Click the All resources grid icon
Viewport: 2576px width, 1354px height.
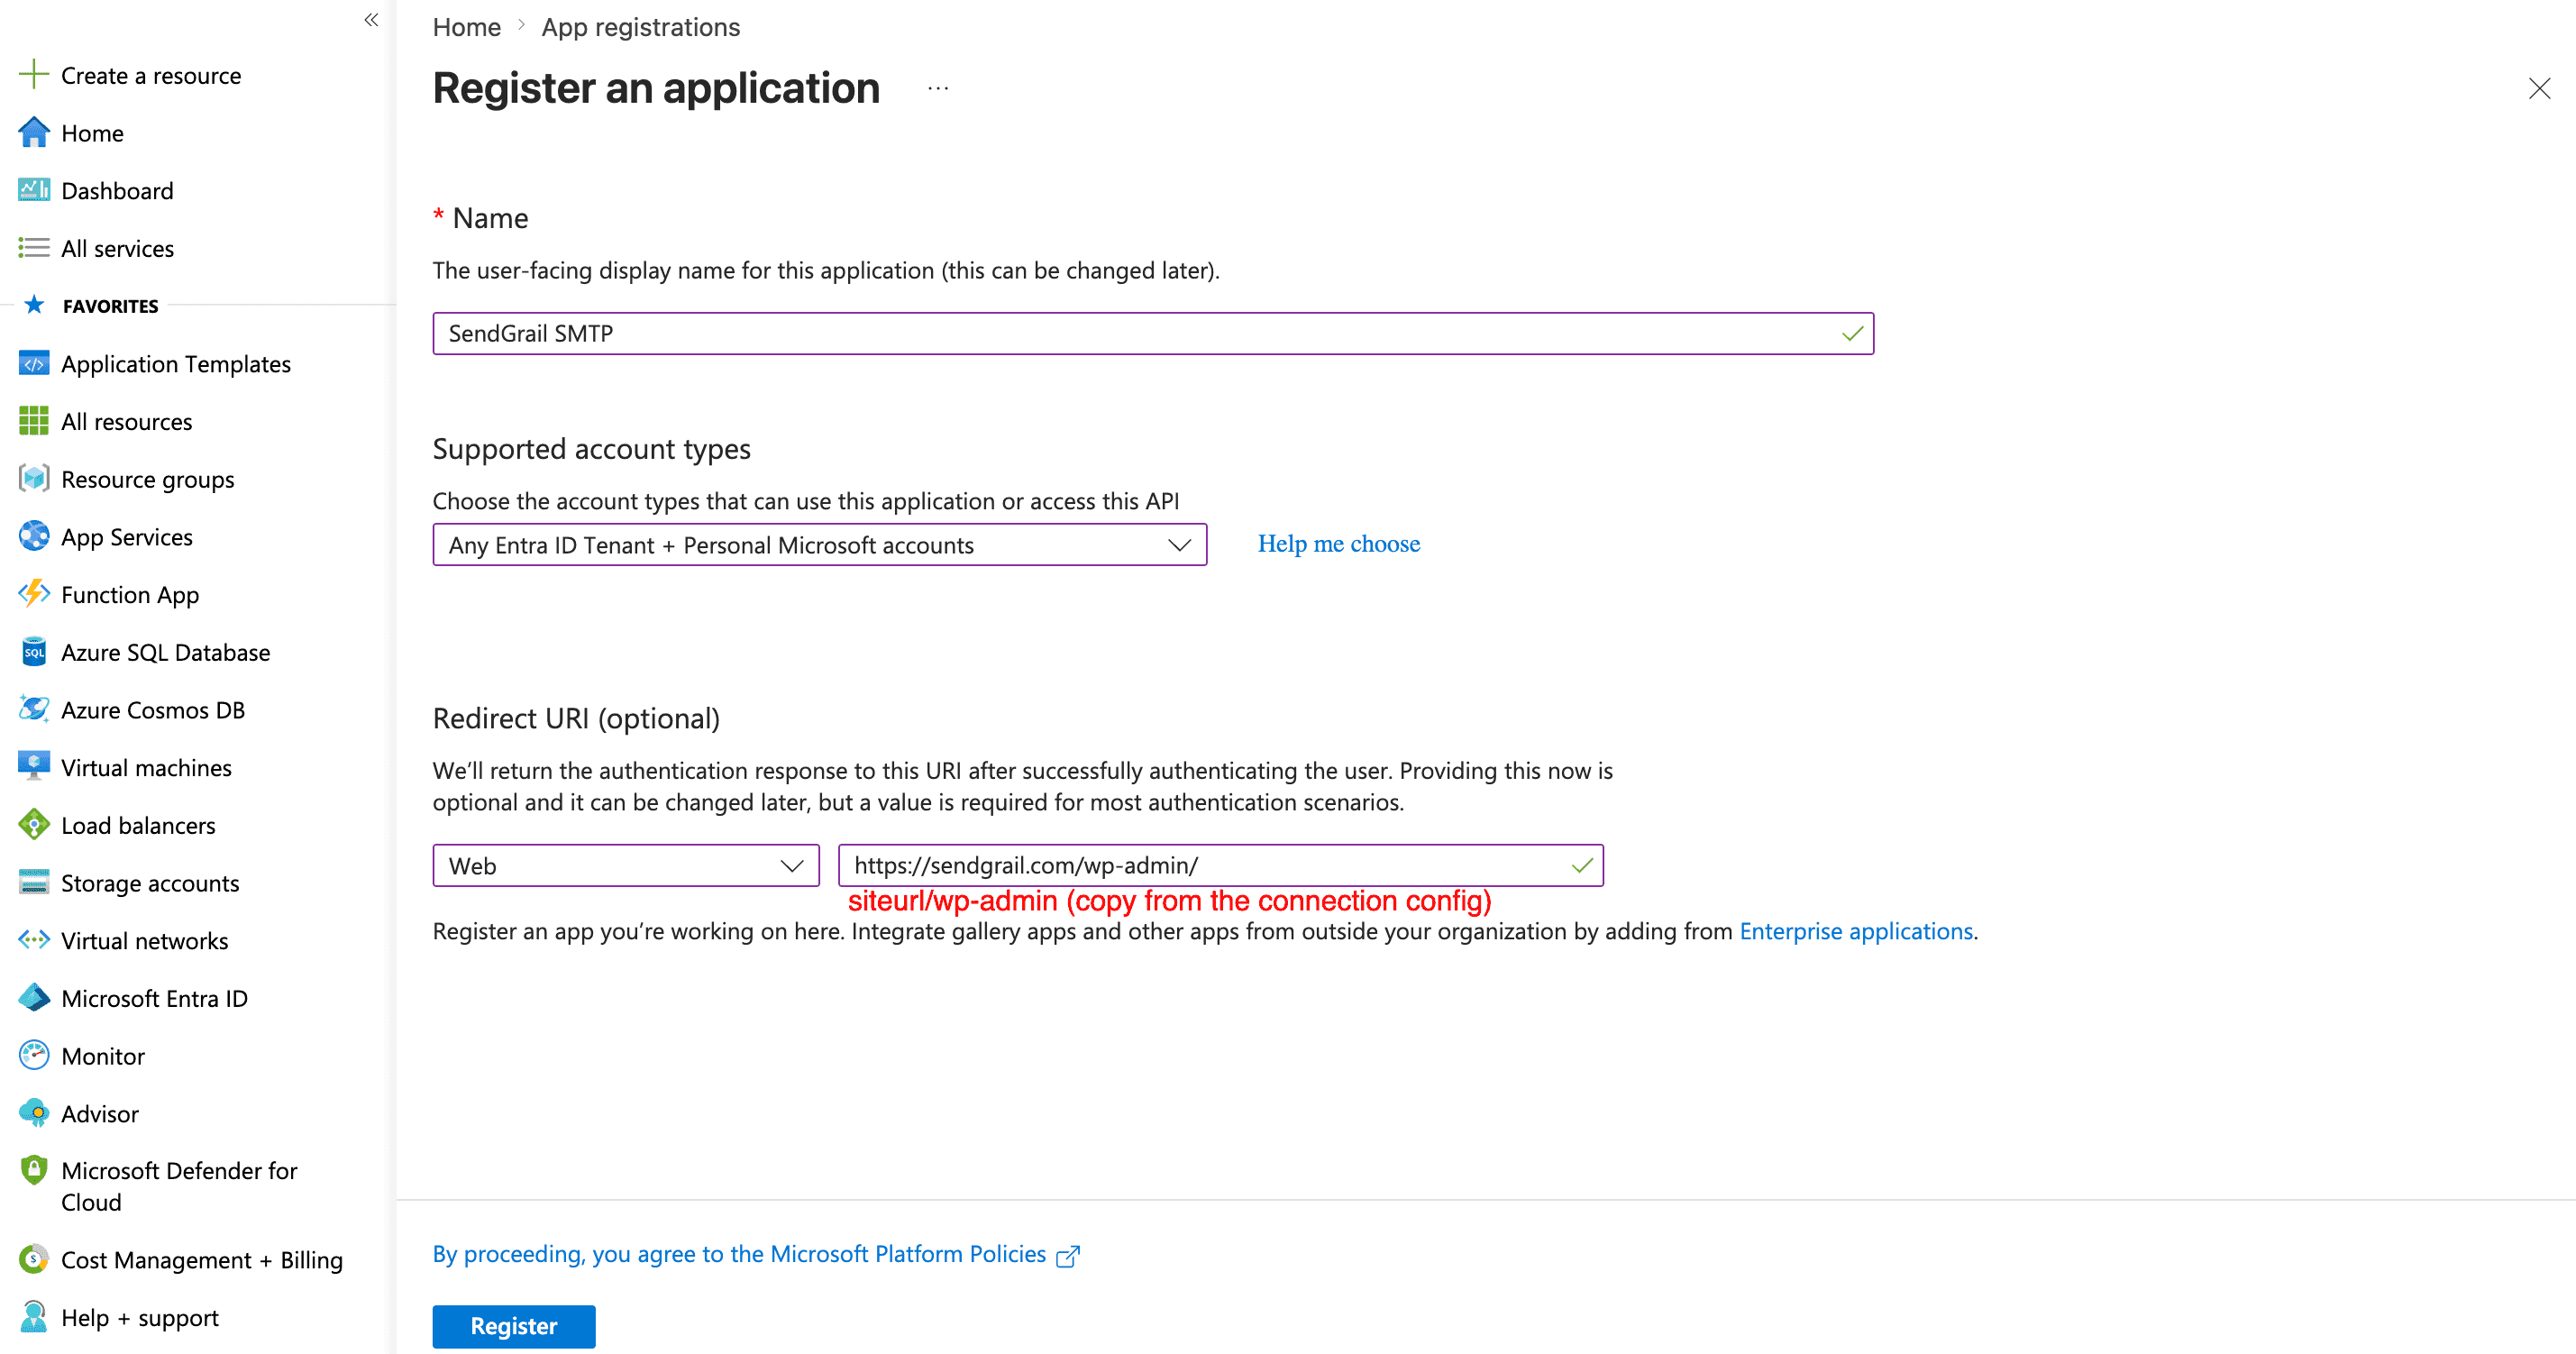[33, 421]
